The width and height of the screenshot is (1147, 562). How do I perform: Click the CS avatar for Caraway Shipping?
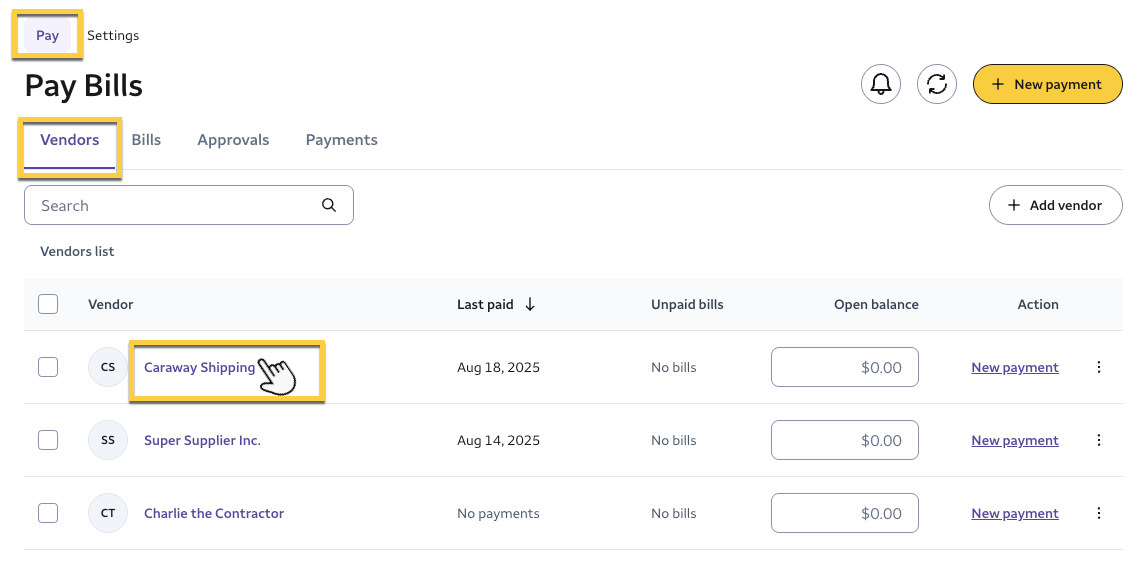pos(108,367)
